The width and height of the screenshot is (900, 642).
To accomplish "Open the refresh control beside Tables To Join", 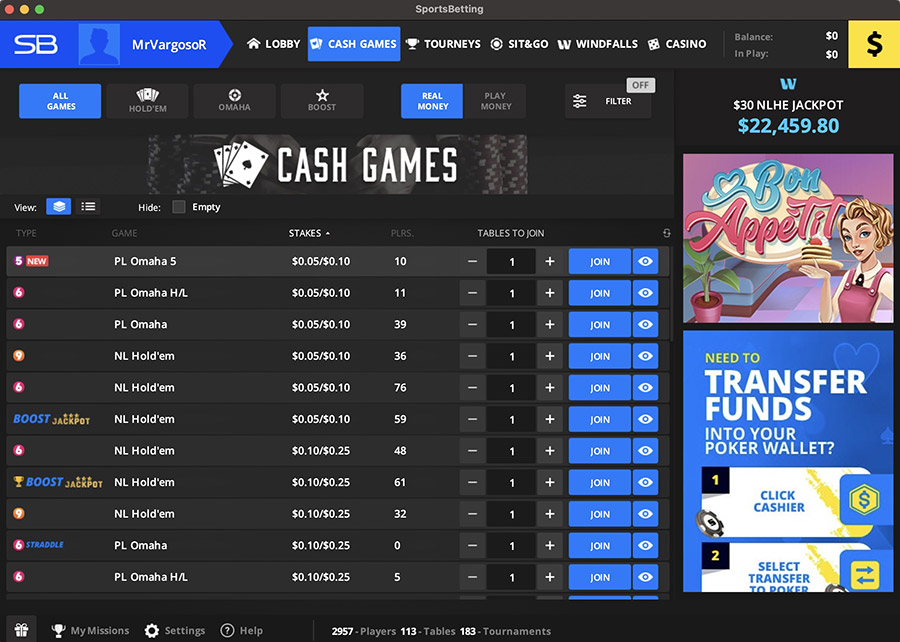I will 666,233.
